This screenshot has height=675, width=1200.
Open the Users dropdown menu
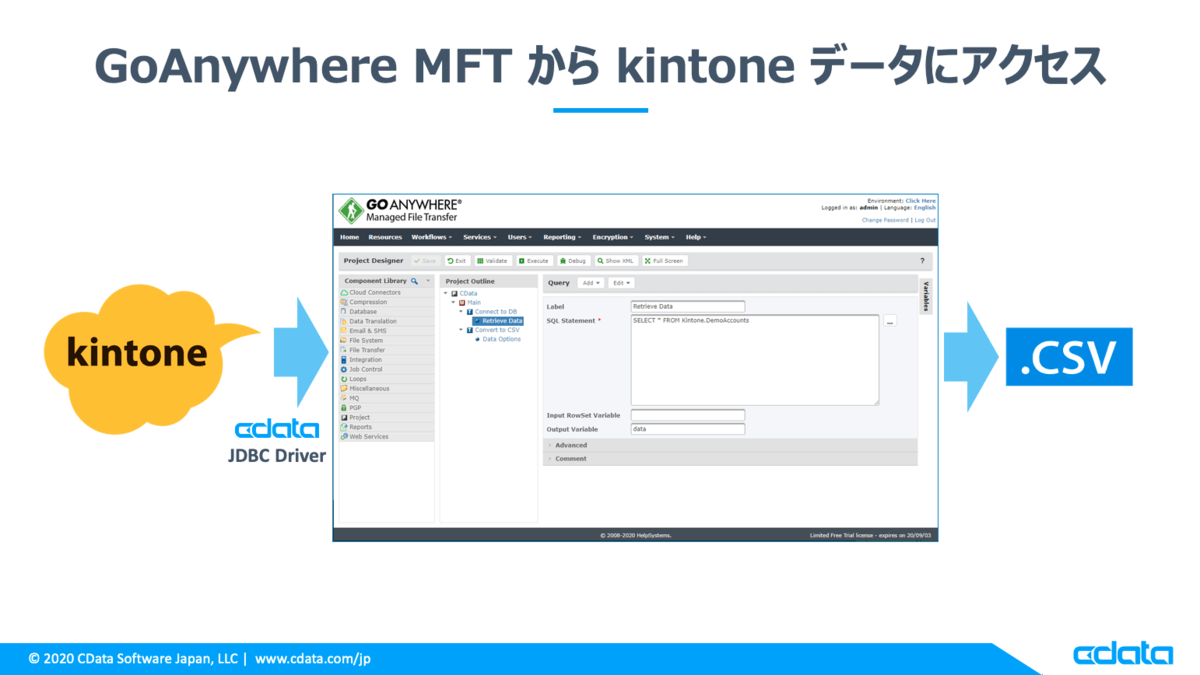(519, 237)
